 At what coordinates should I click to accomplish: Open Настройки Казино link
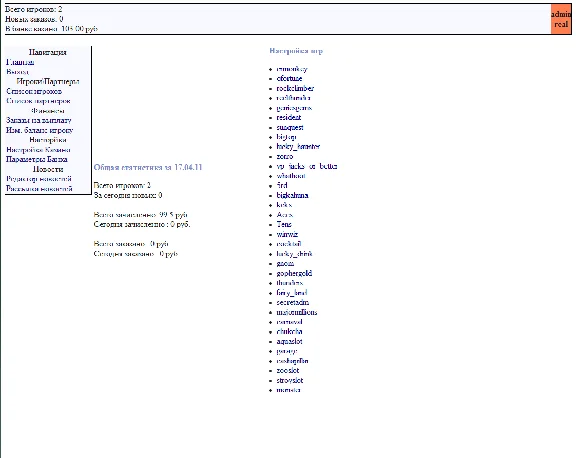point(38,149)
